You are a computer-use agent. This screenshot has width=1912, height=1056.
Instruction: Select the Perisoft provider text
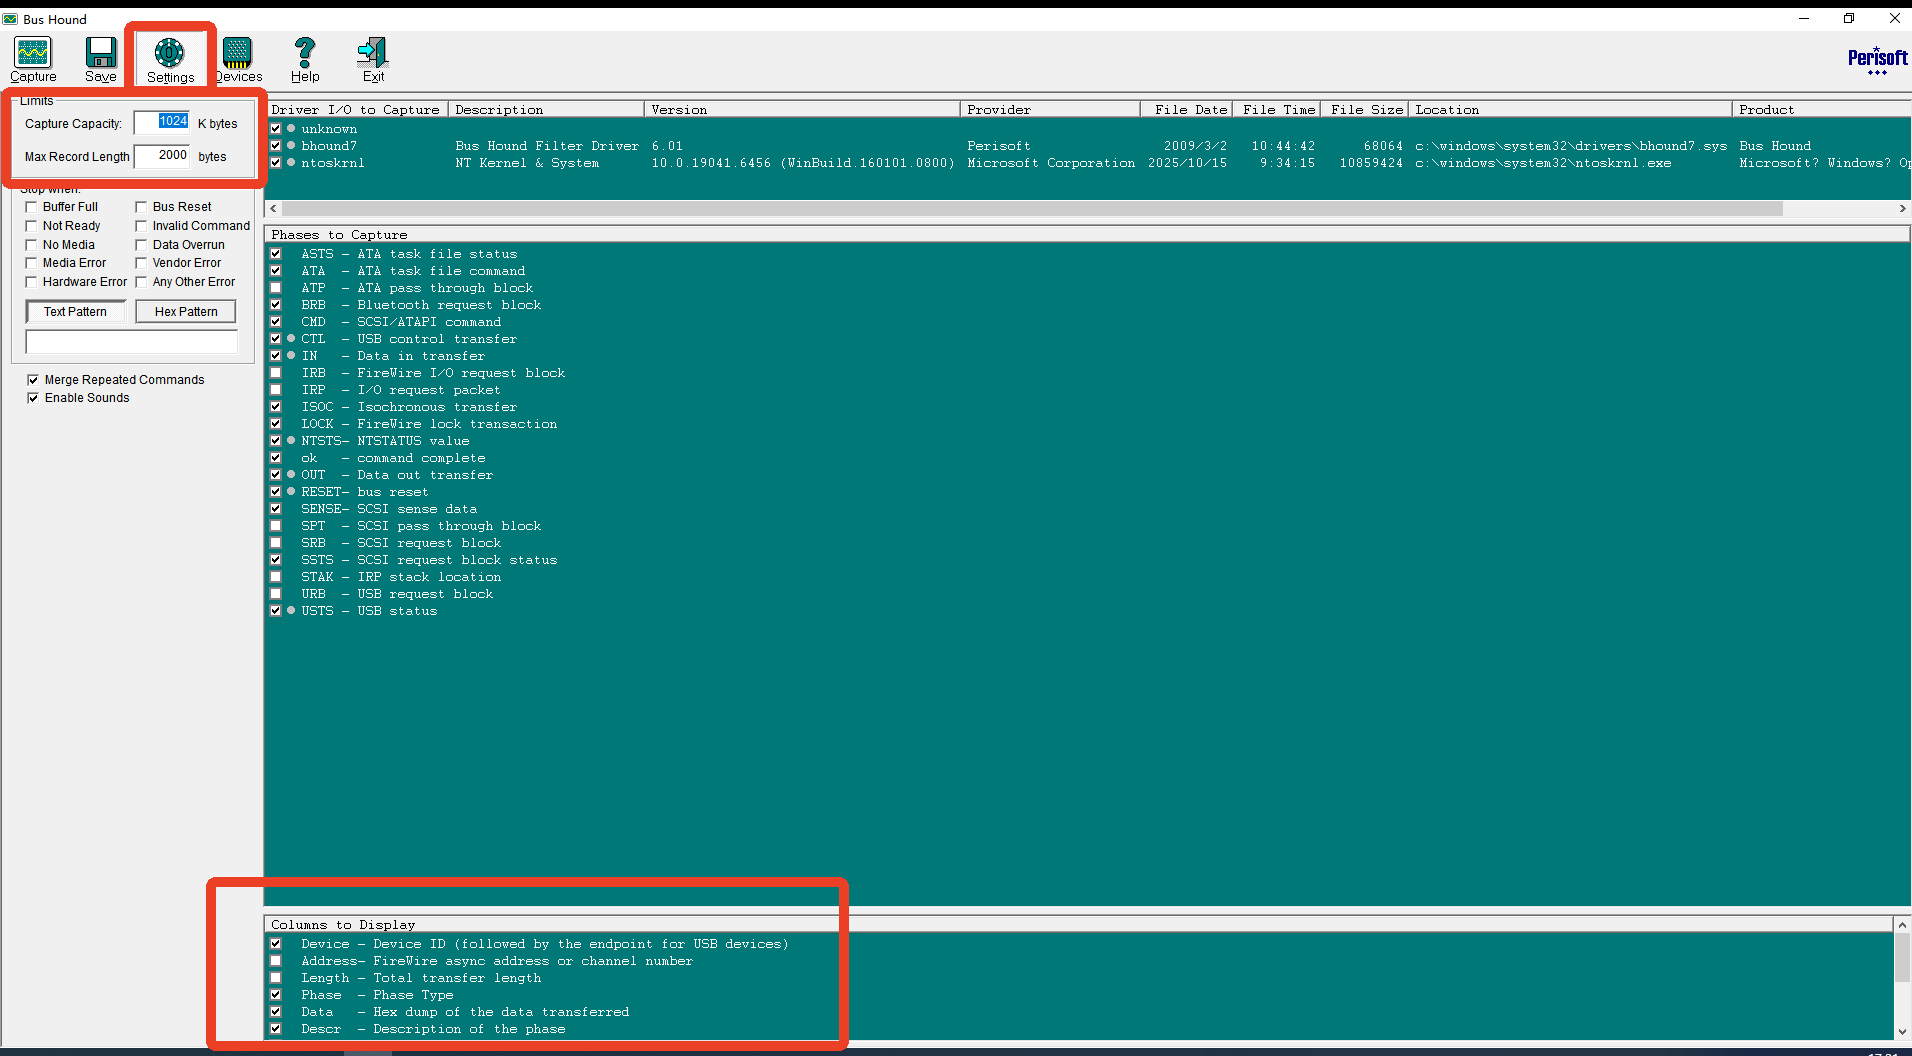[998, 146]
